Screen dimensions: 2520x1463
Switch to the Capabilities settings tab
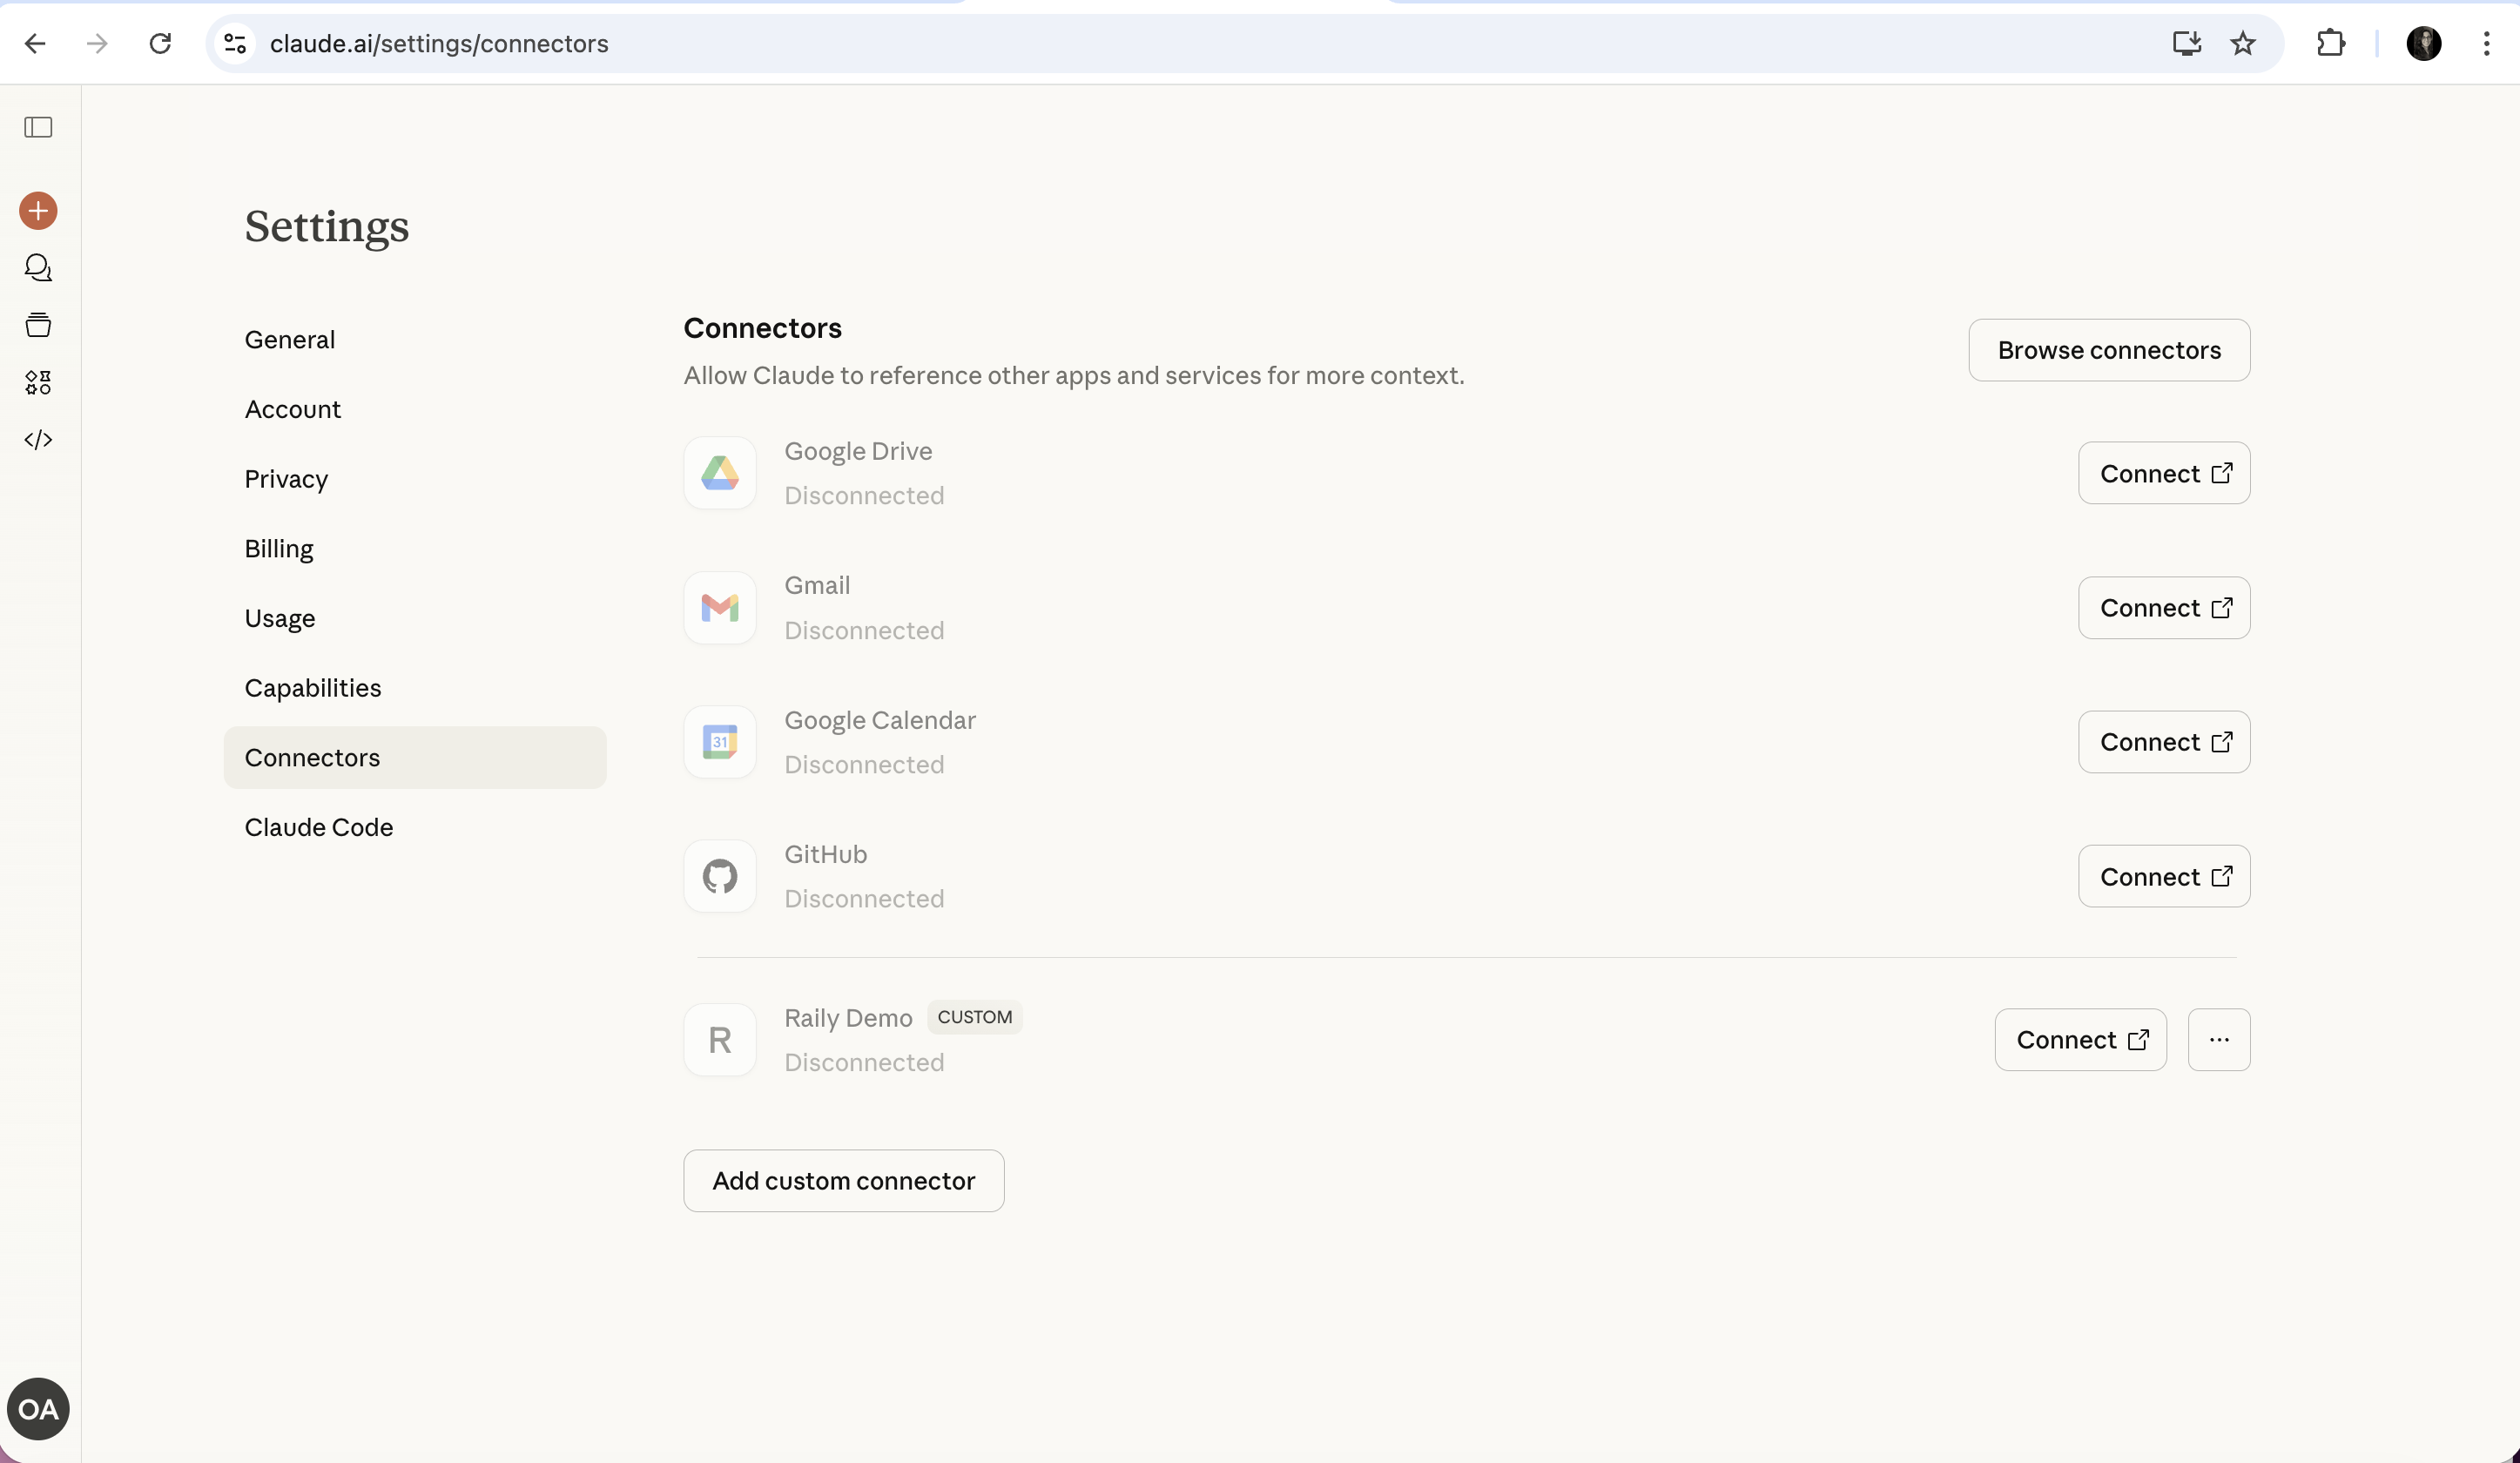point(312,687)
